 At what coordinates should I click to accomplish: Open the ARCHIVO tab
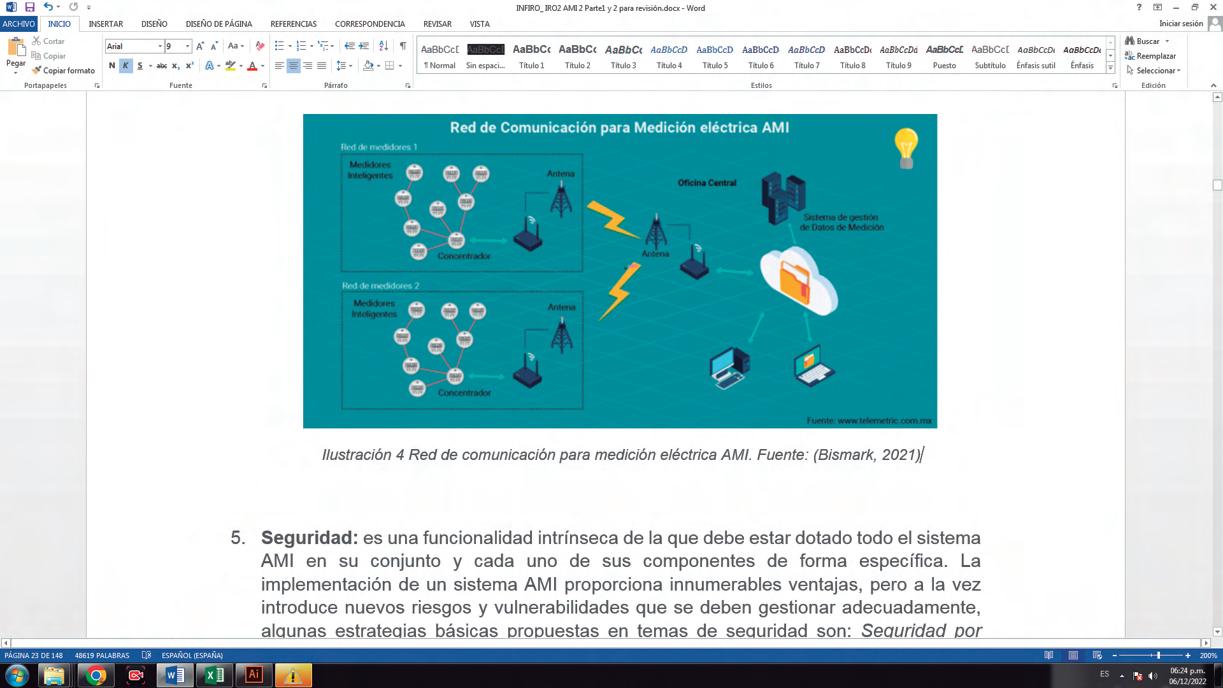pyautogui.click(x=18, y=24)
